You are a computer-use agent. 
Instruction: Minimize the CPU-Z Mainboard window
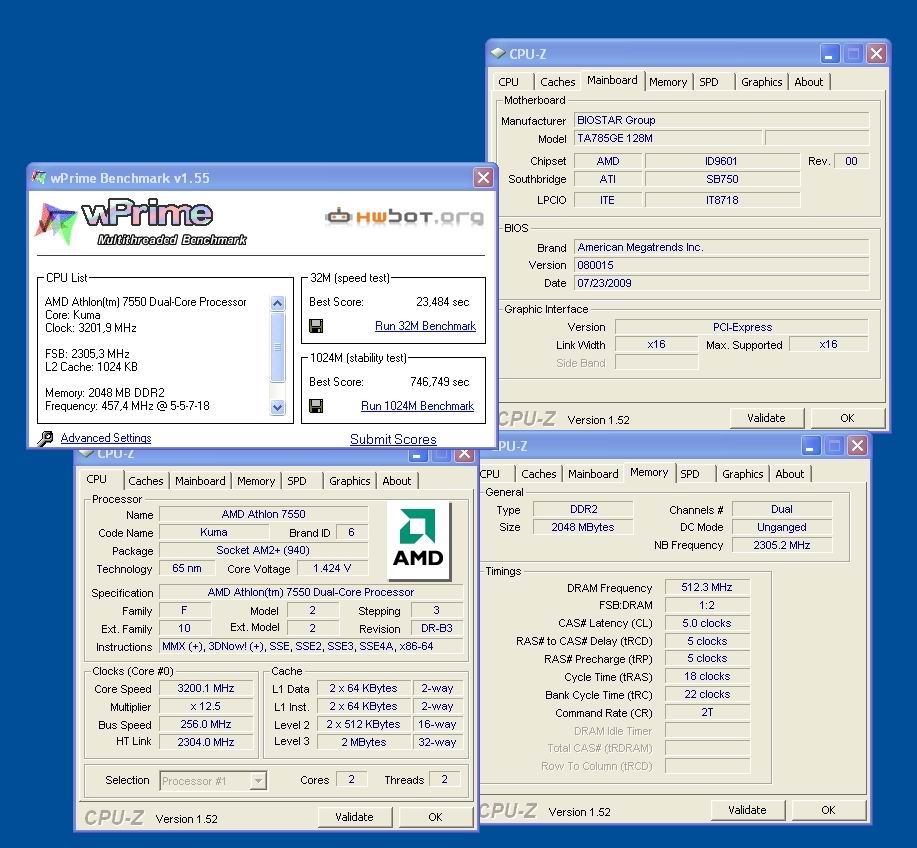pos(828,54)
